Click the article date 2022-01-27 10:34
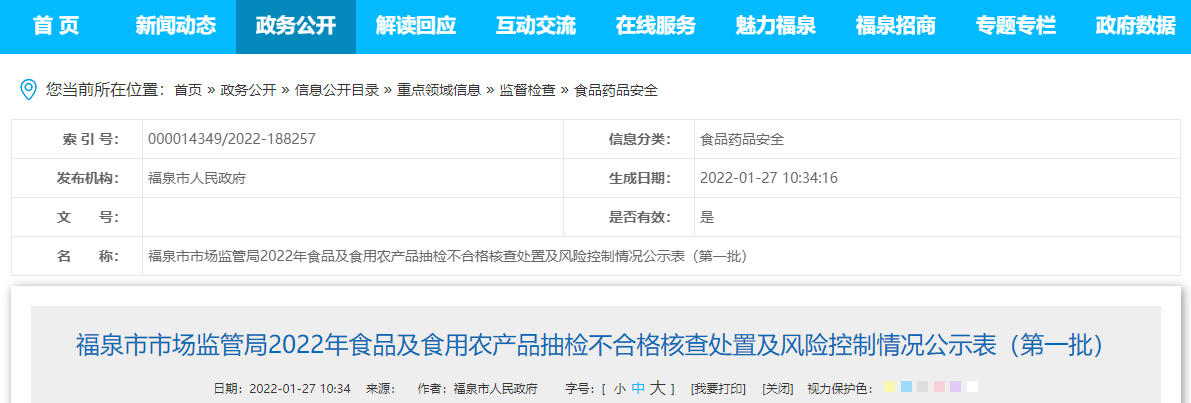Screen dimensions: 1191x403 coord(299,389)
